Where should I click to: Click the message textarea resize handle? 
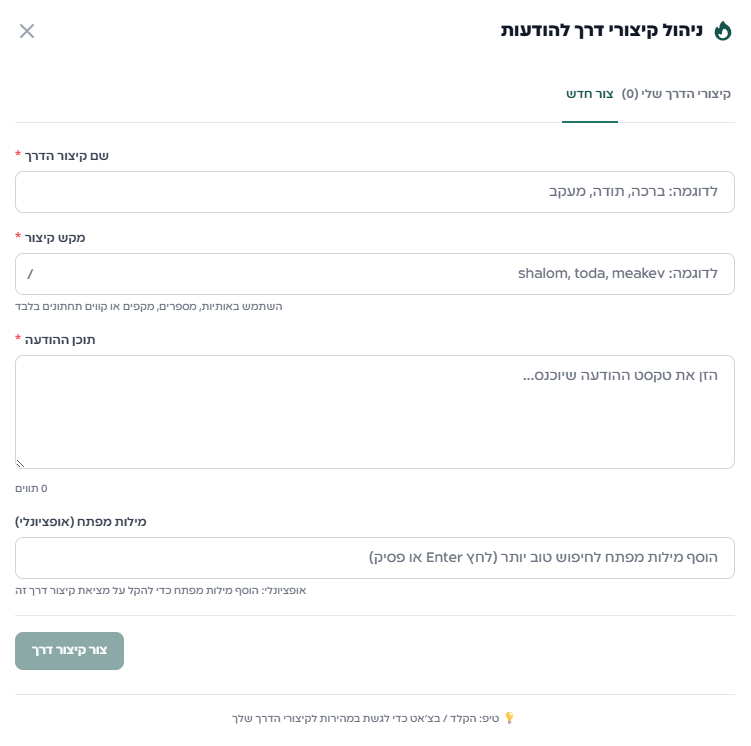(x=21, y=463)
